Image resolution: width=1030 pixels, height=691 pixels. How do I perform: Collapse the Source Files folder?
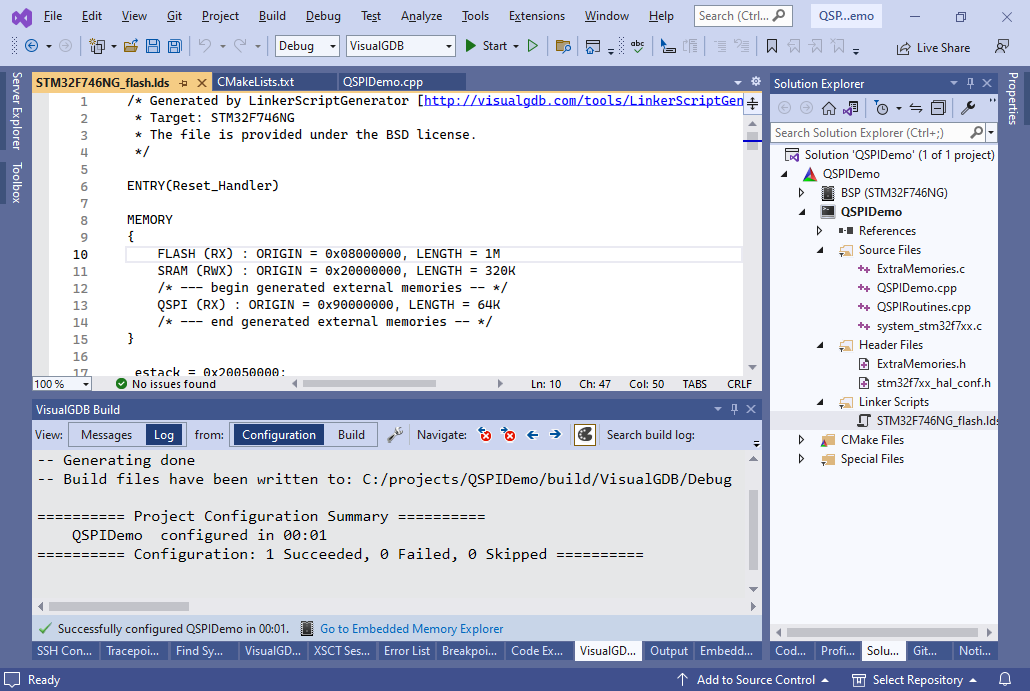(x=820, y=250)
